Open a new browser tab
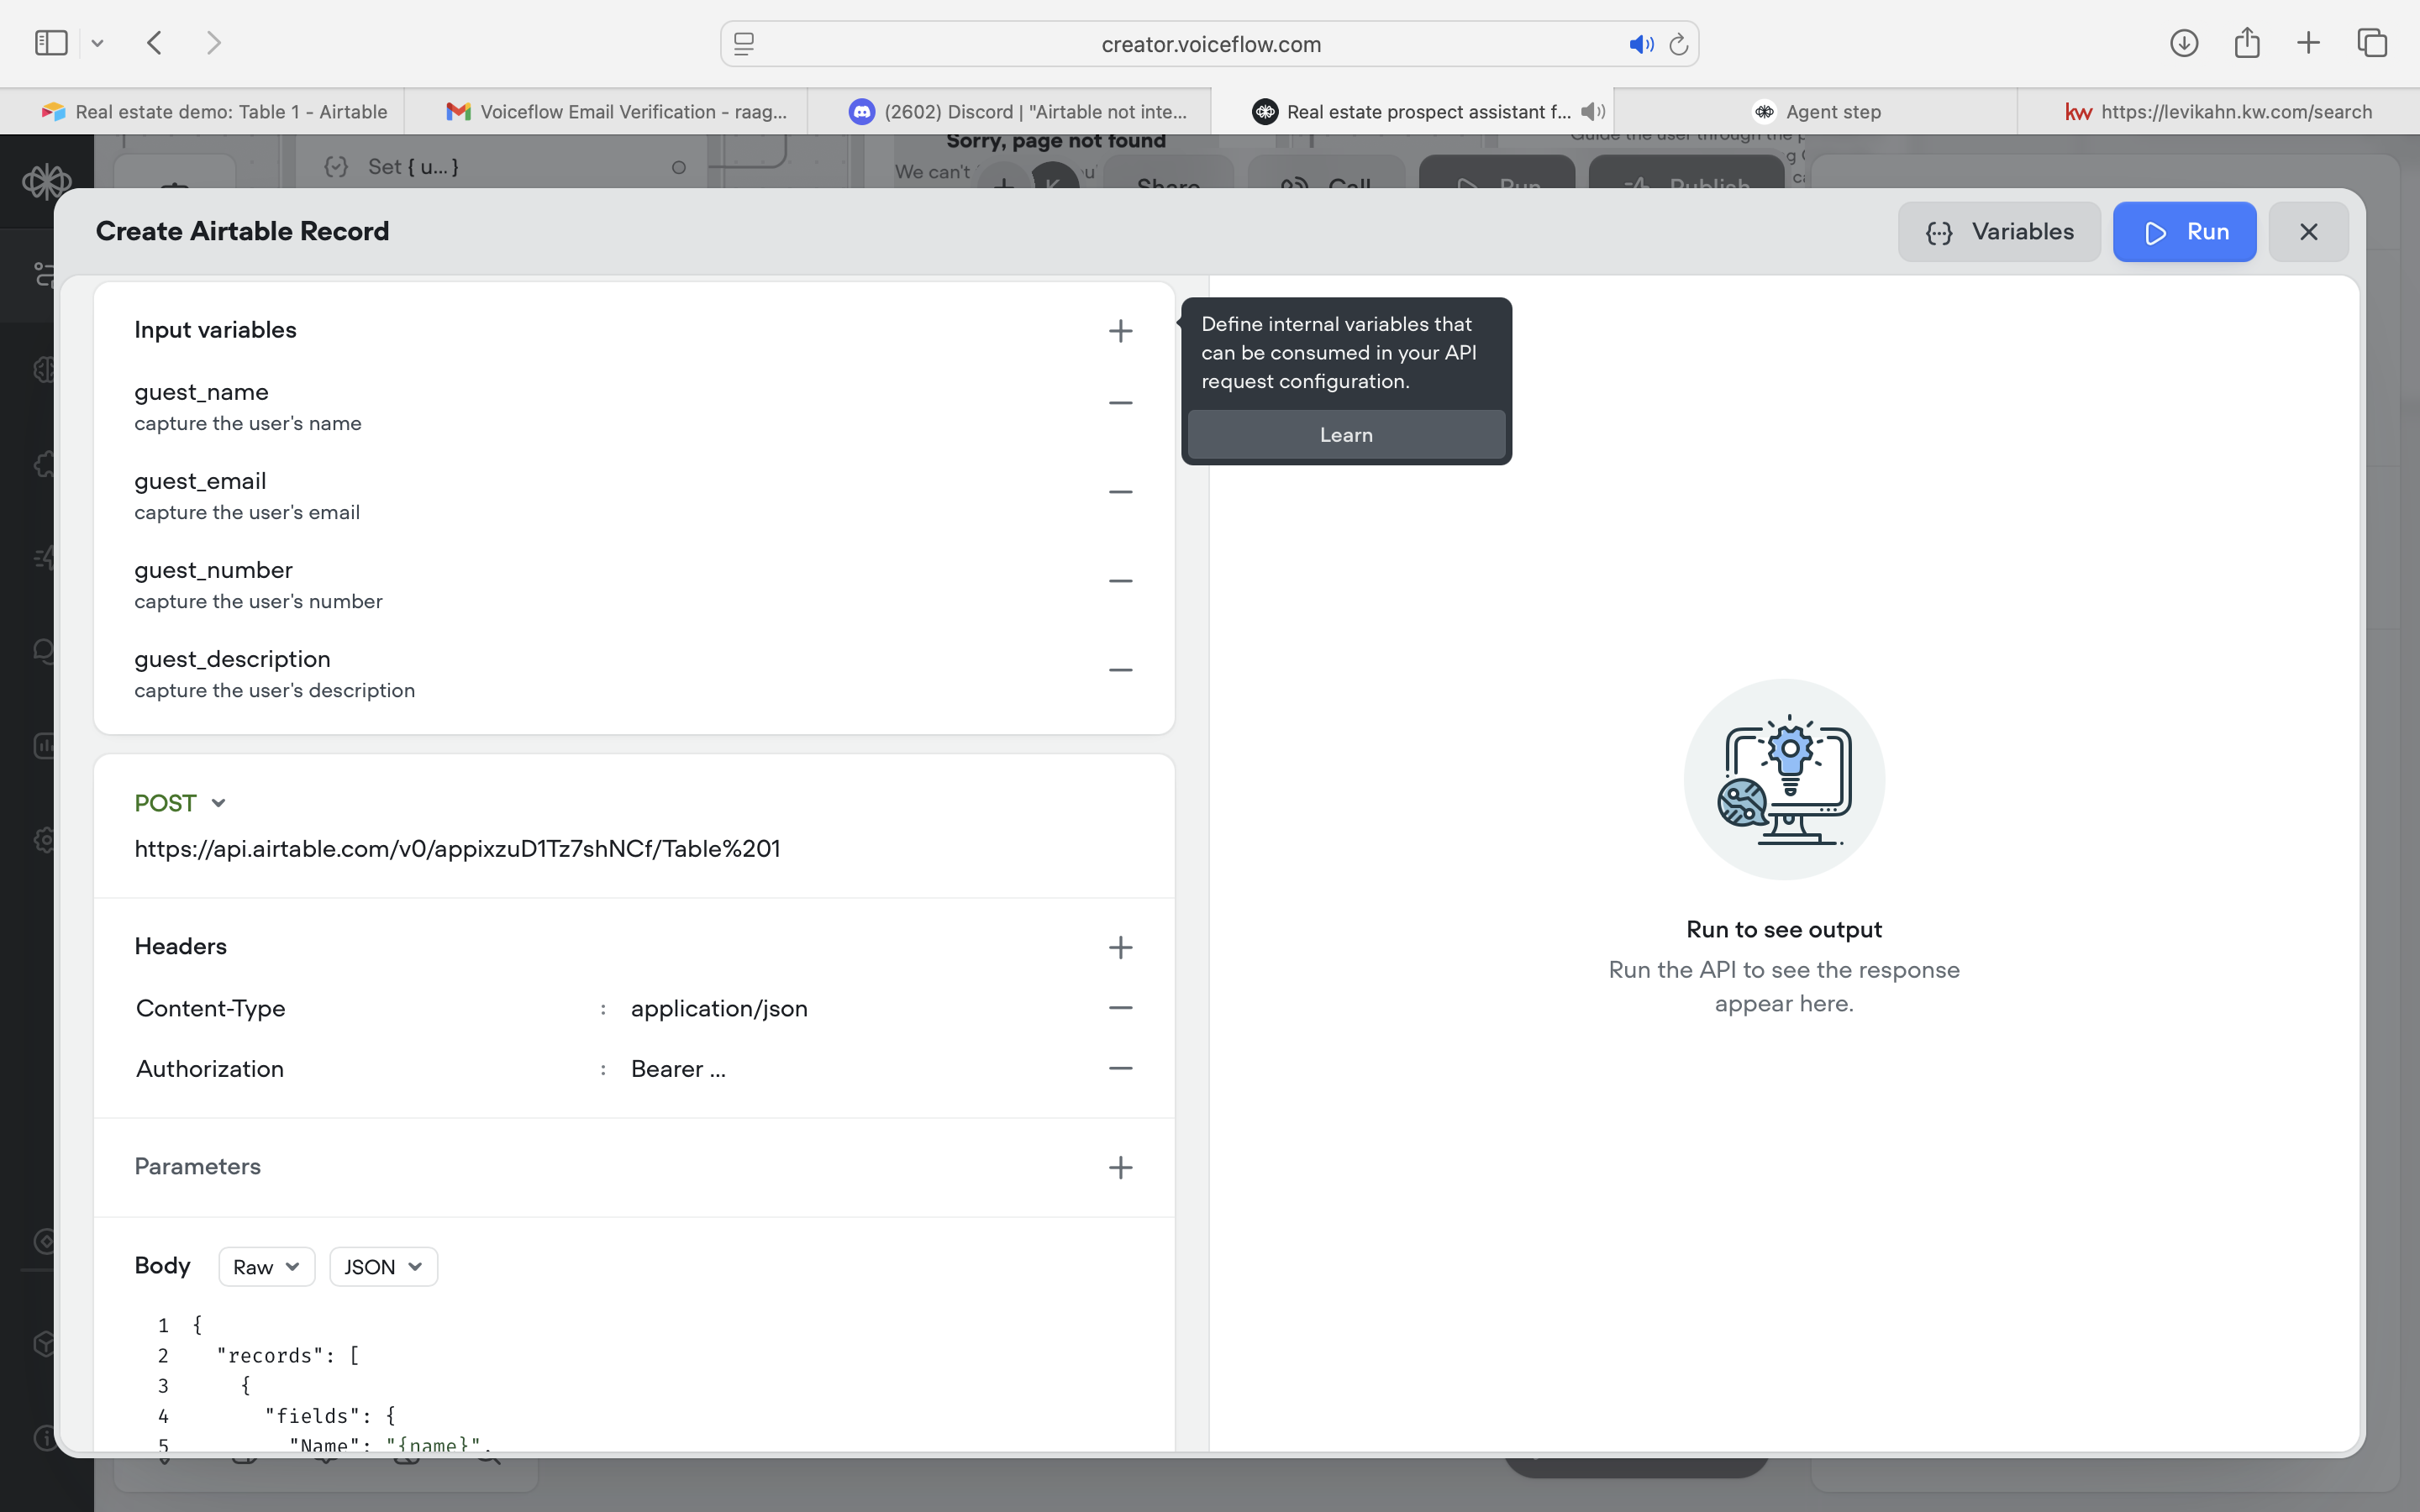The height and width of the screenshot is (1512, 2420). [x=2308, y=43]
